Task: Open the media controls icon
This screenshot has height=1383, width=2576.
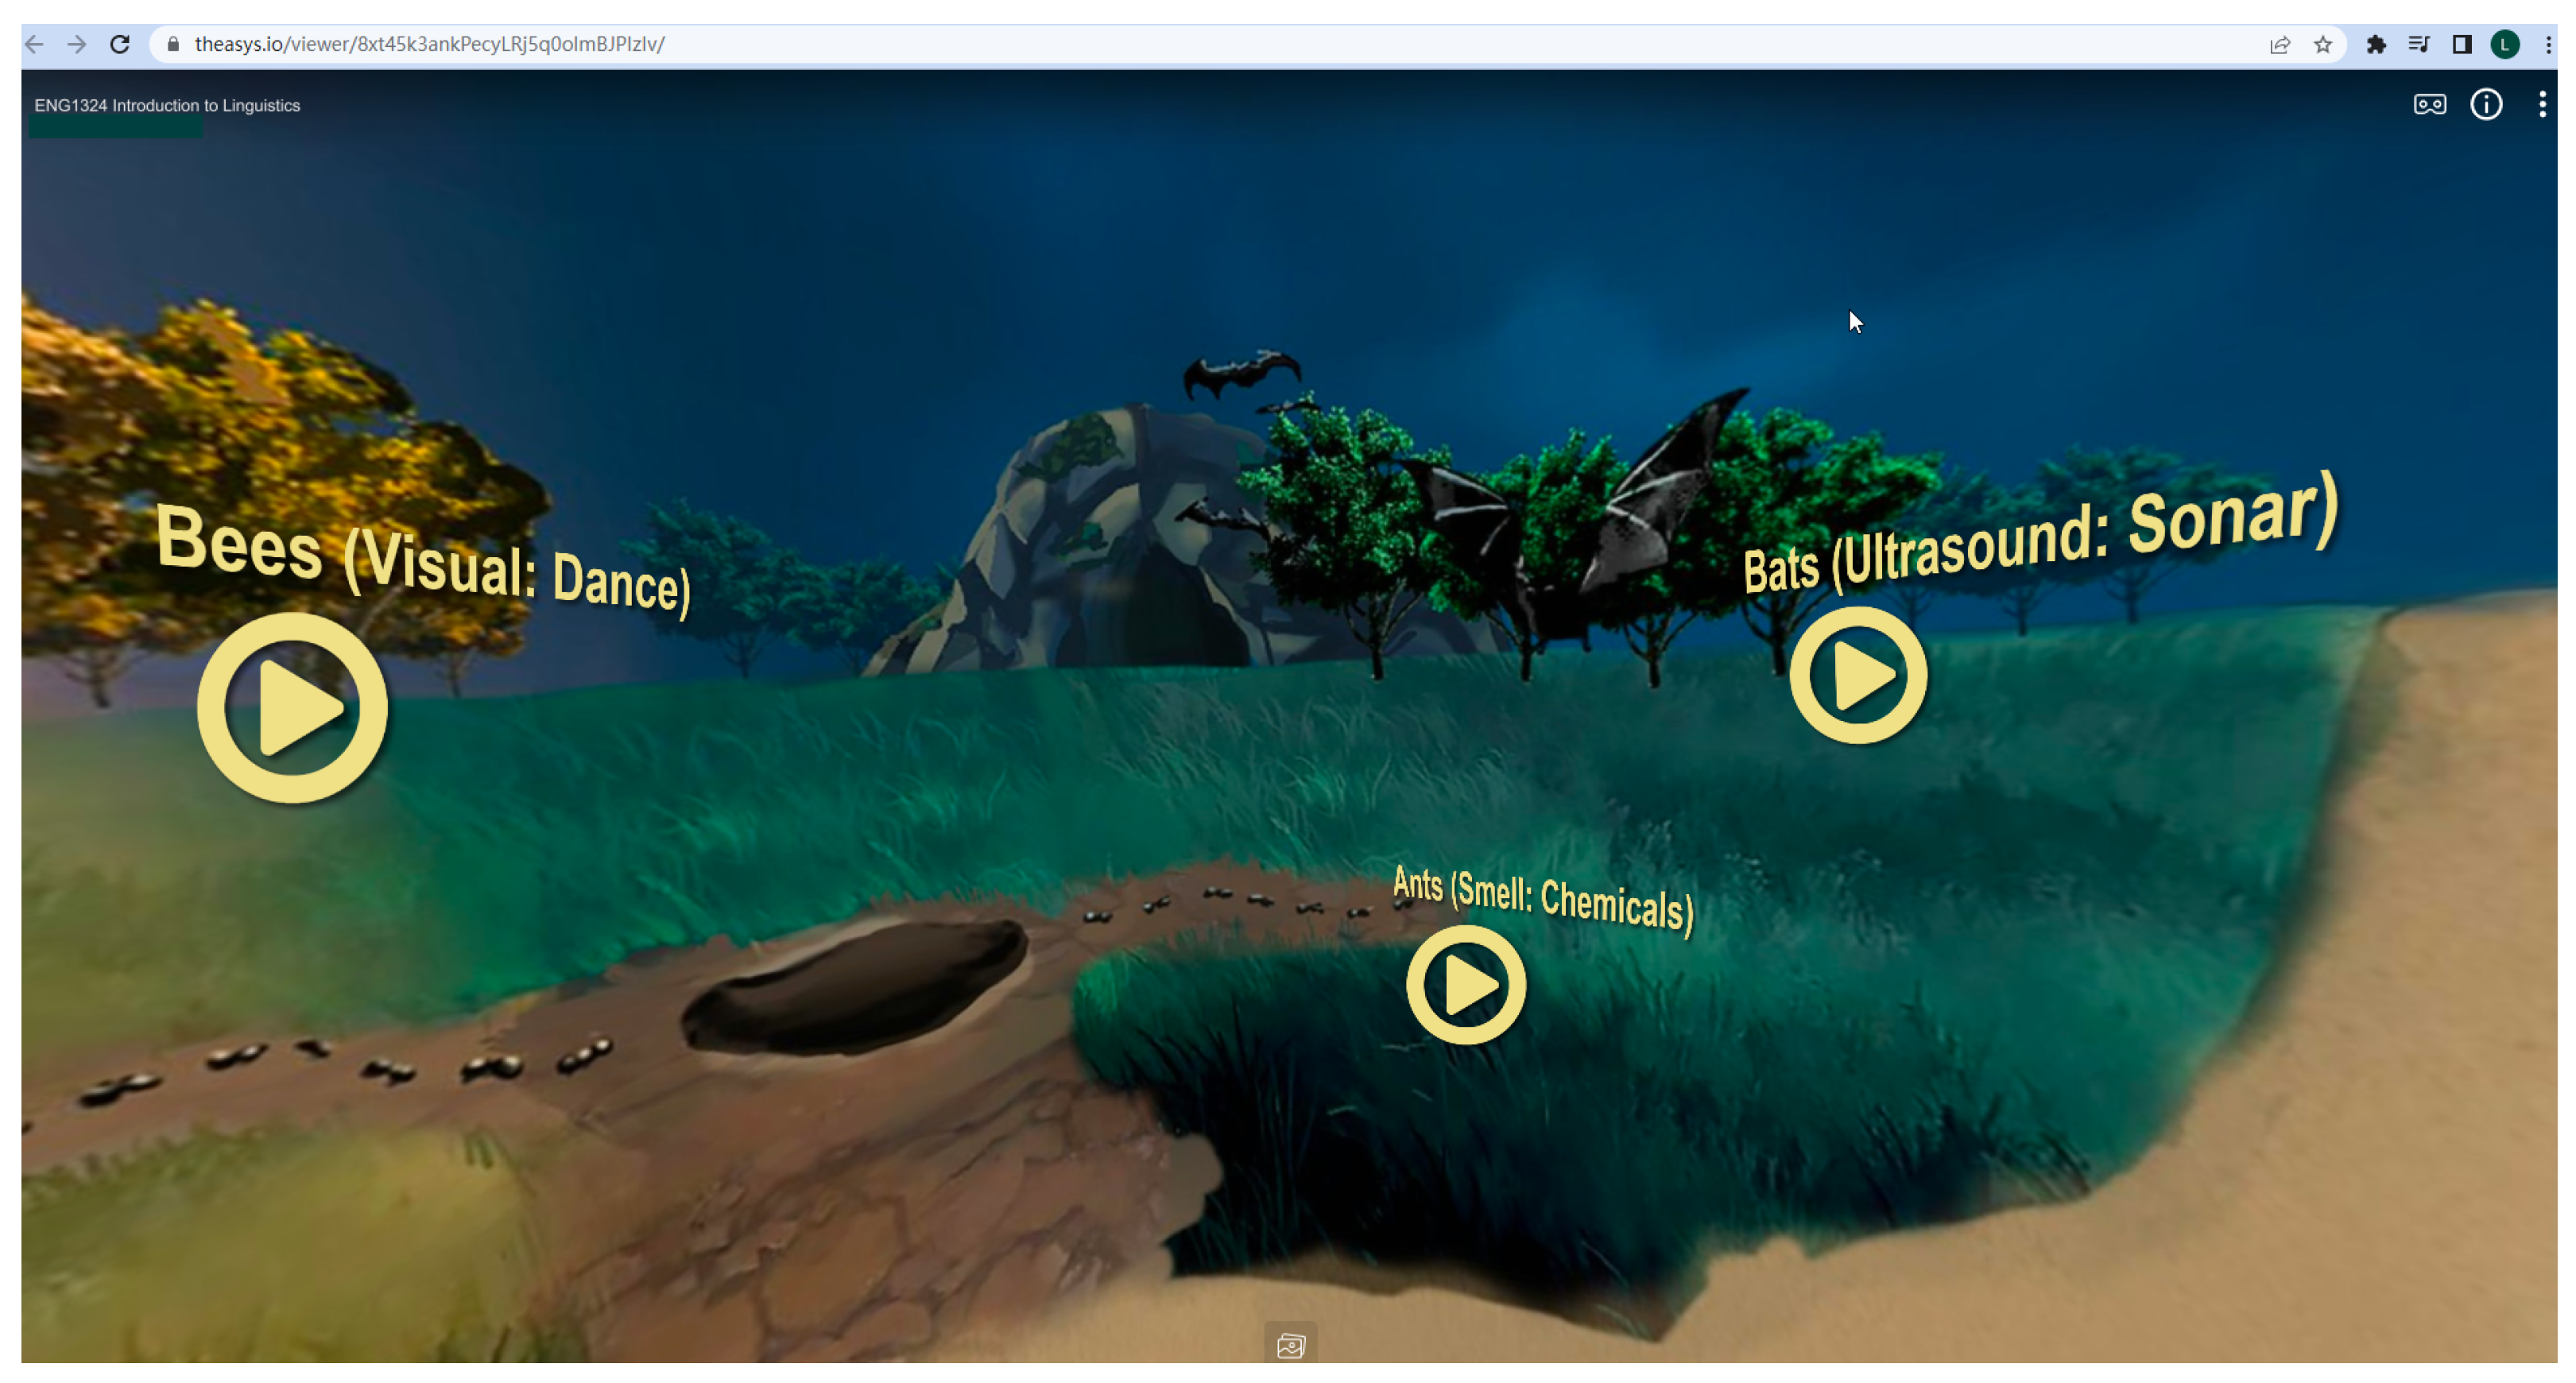Action: (2419, 44)
